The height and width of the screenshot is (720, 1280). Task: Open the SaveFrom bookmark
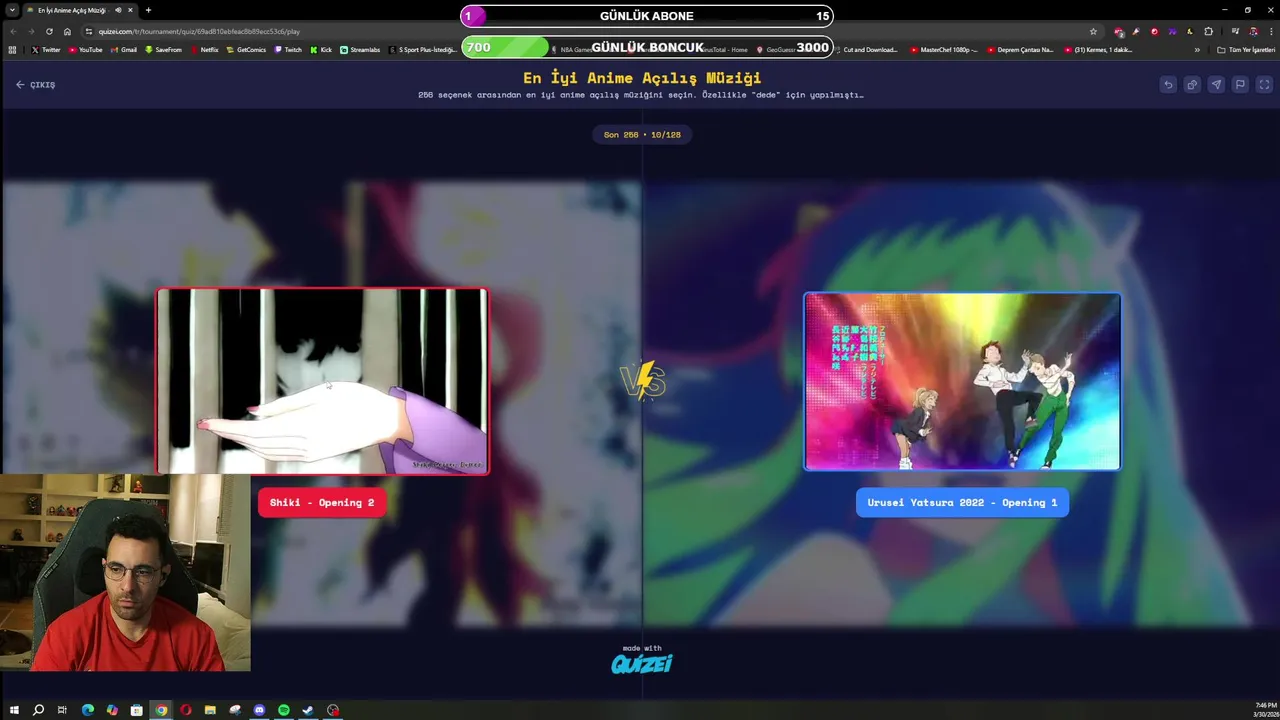pos(163,49)
